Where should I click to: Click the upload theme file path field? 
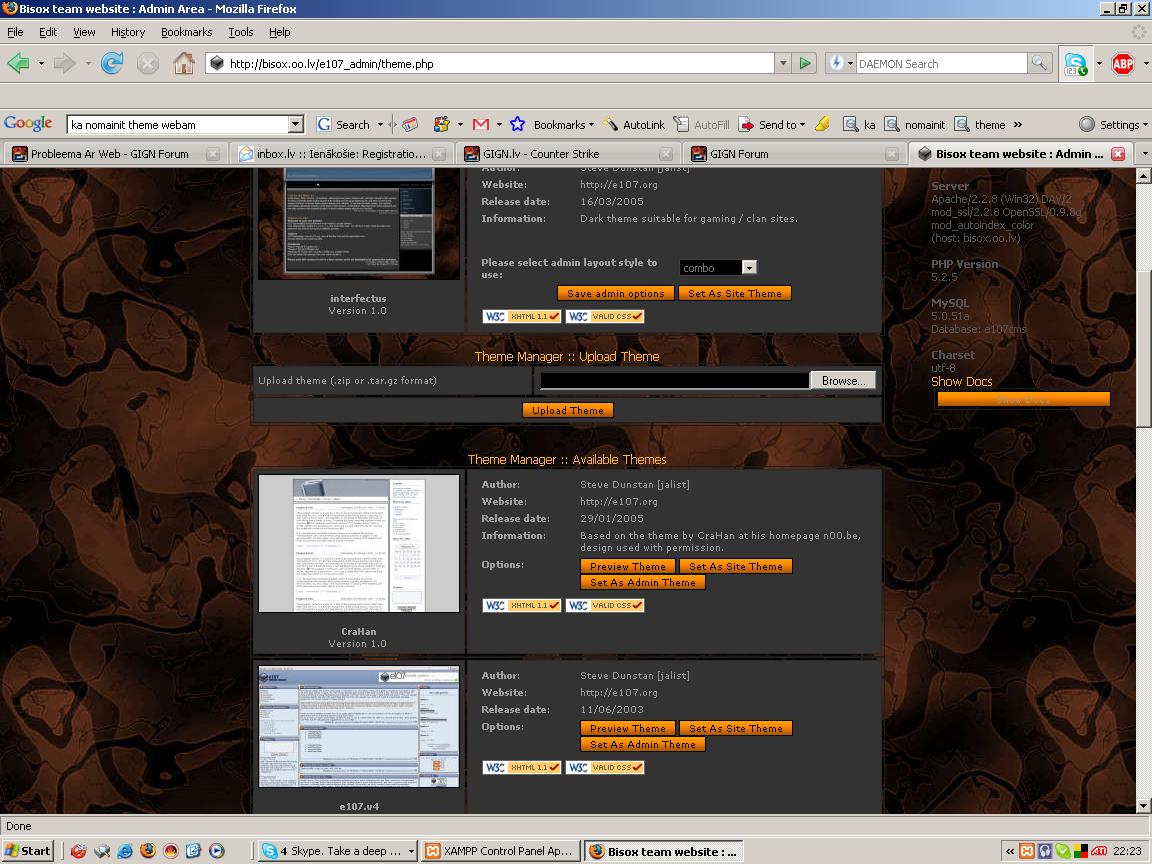pyautogui.click(x=674, y=381)
